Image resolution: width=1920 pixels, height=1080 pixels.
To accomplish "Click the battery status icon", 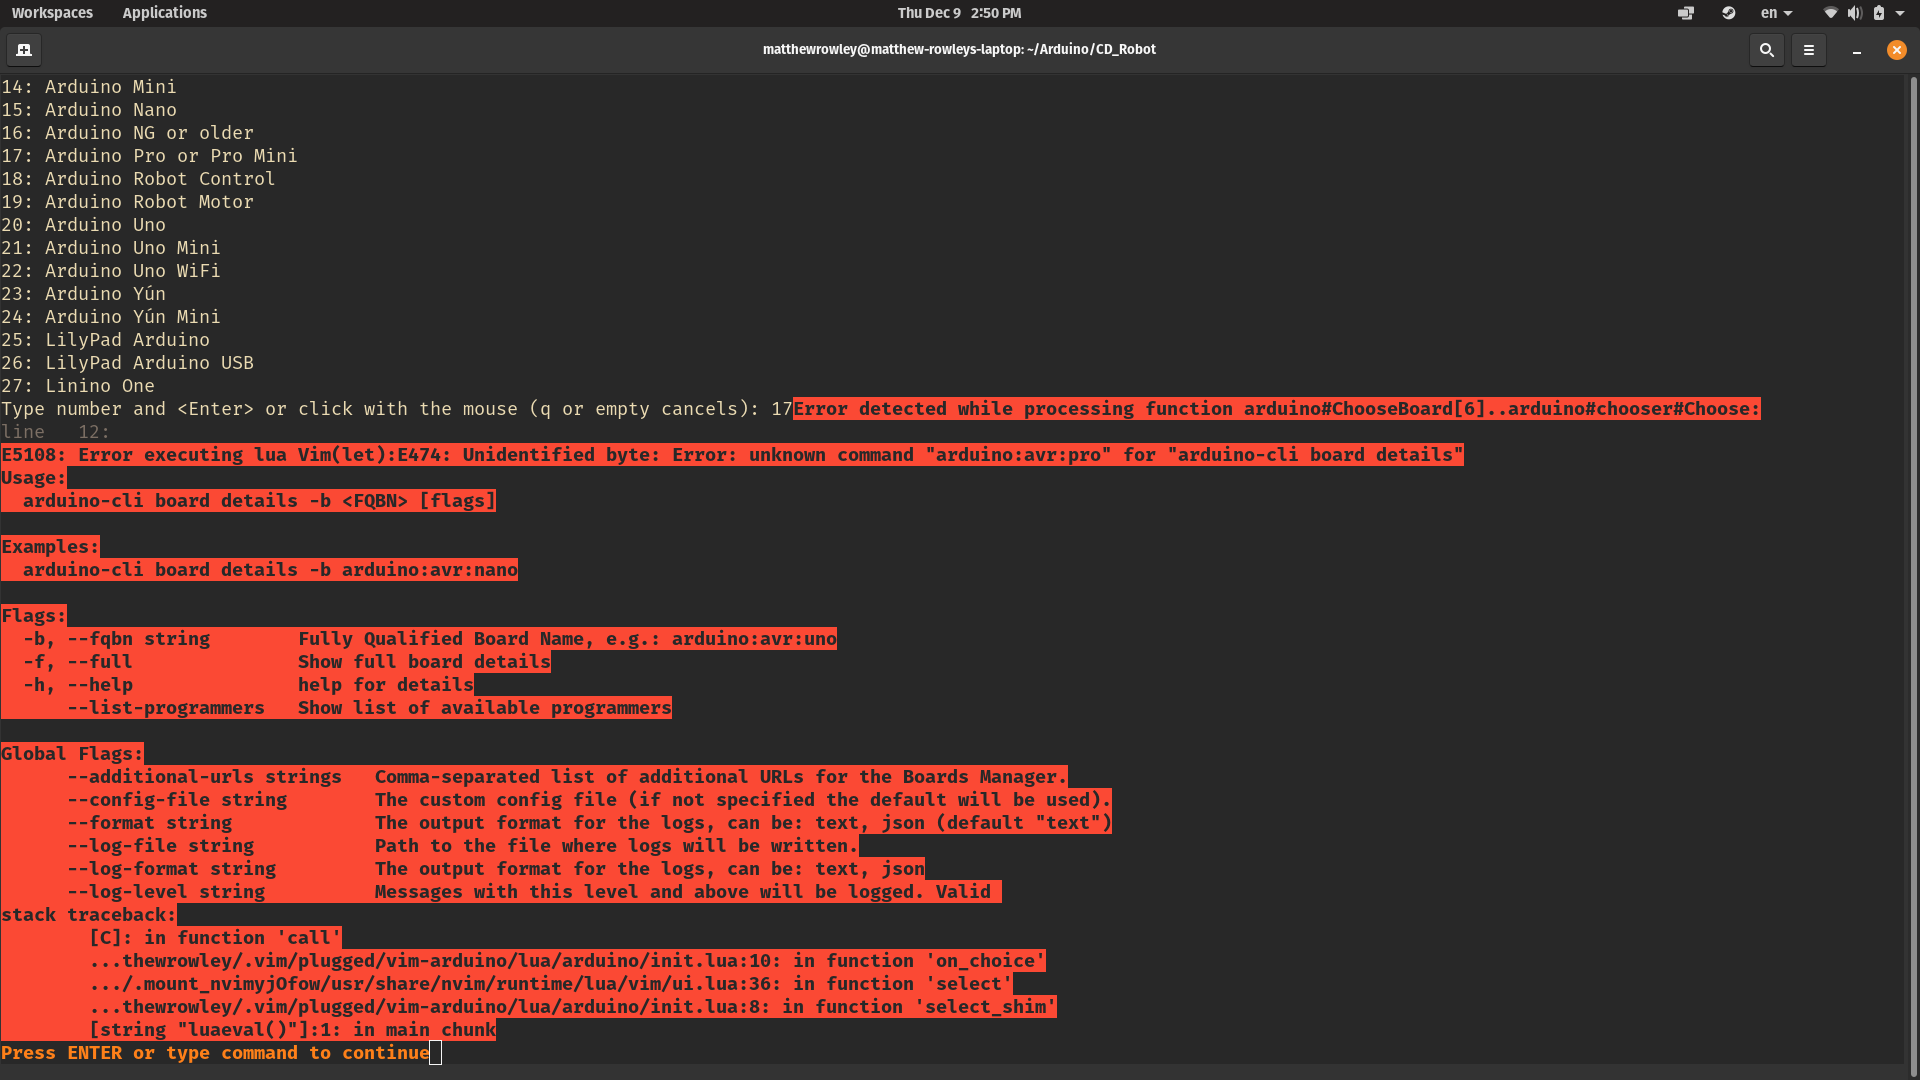I will [x=1879, y=13].
